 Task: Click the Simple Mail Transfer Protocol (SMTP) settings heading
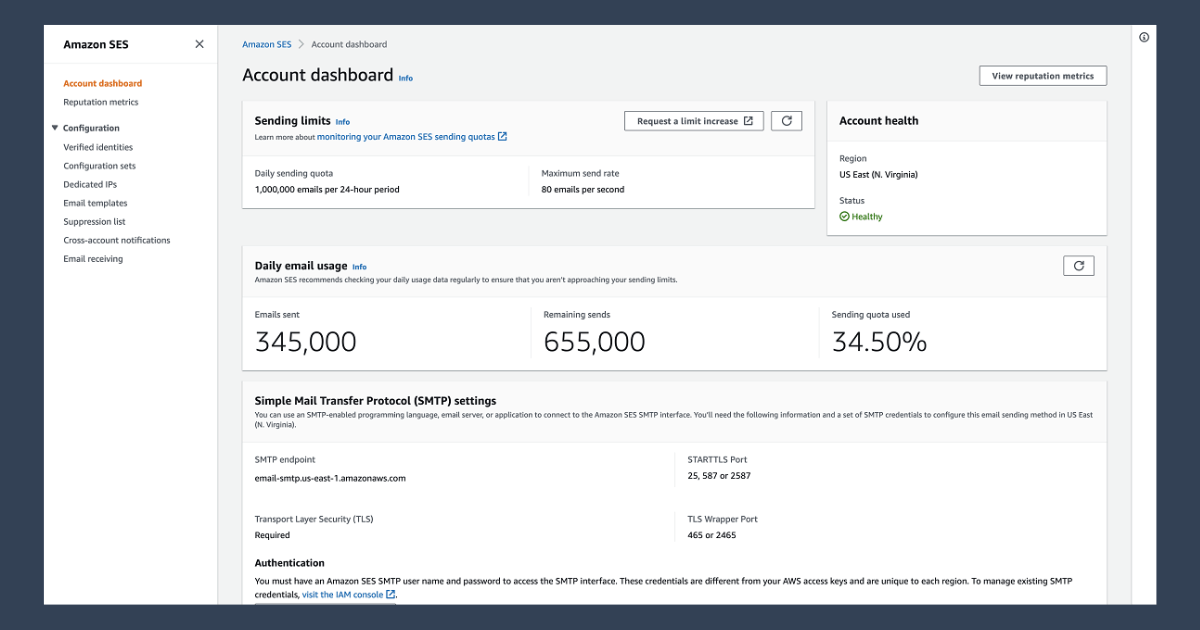point(376,400)
